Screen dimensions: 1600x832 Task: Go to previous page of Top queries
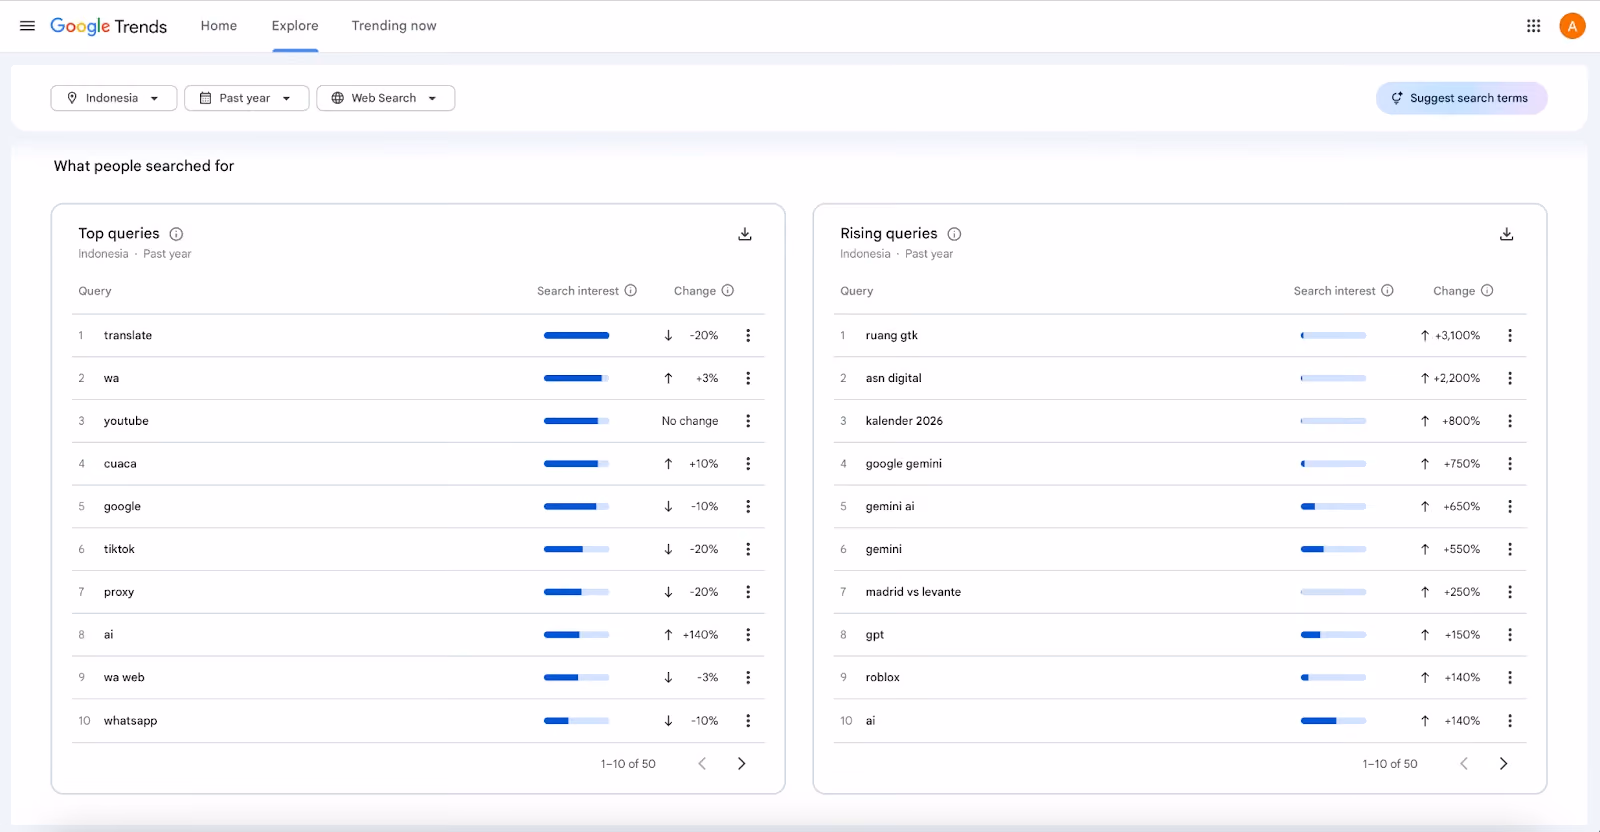click(x=702, y=764)
